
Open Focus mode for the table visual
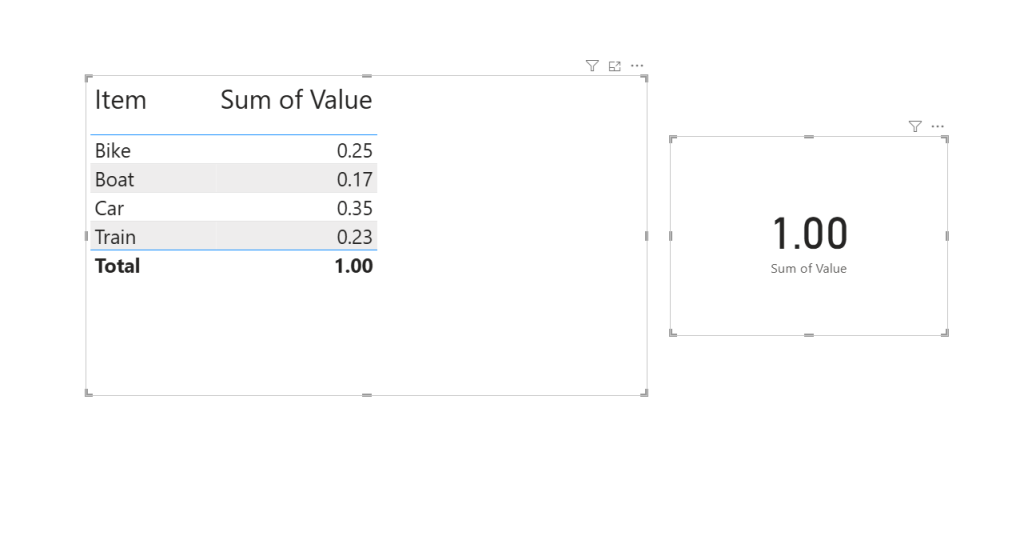(615, 66)
